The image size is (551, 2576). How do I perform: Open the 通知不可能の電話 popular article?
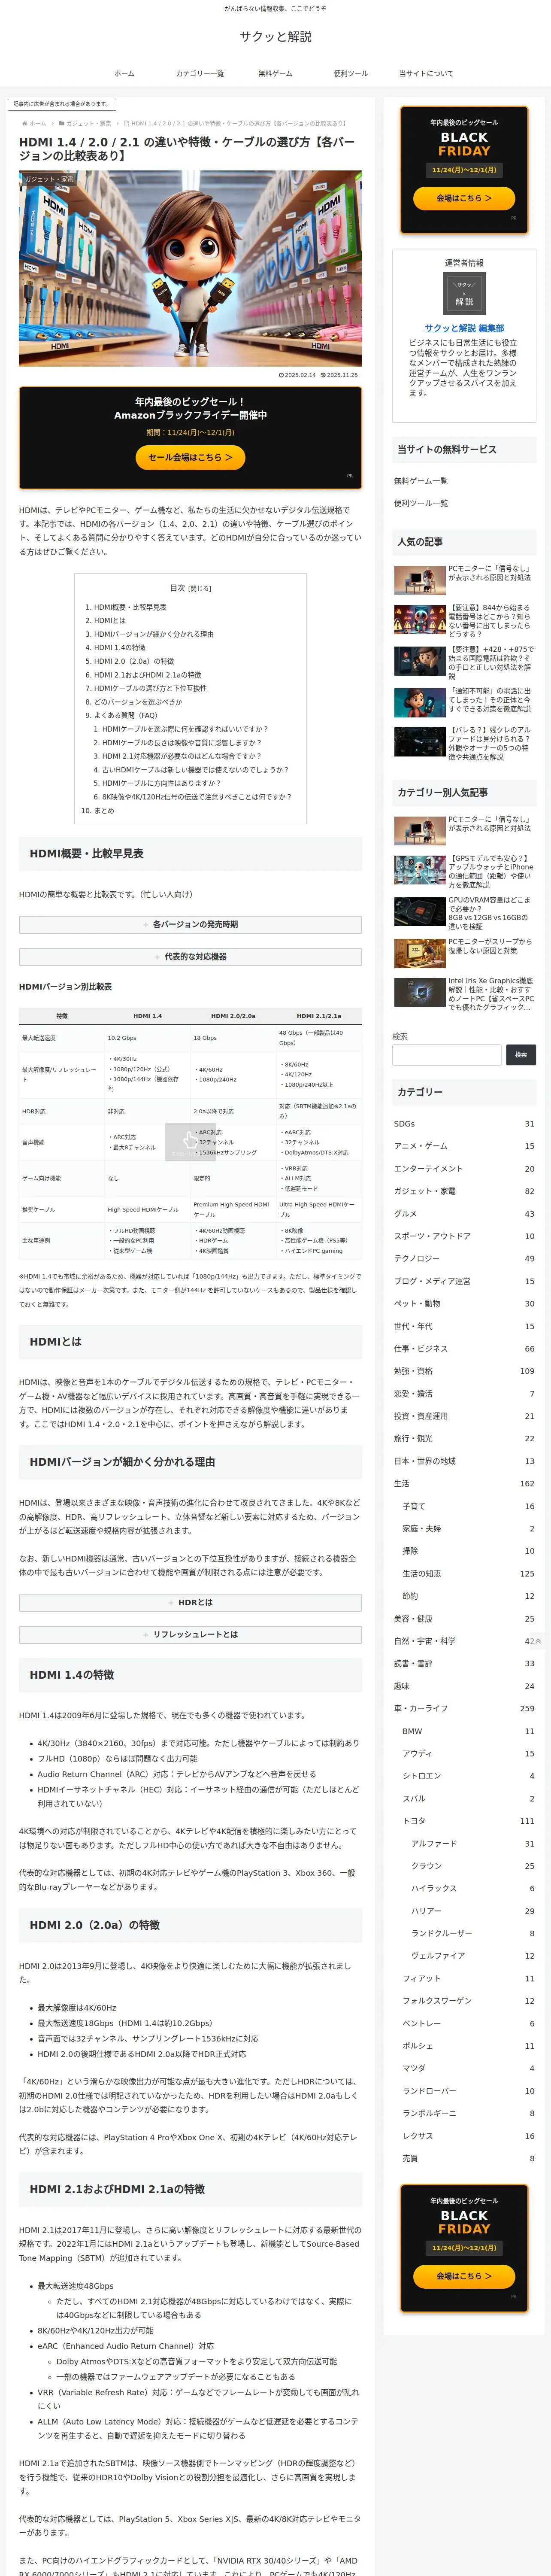tap(464, 702)
